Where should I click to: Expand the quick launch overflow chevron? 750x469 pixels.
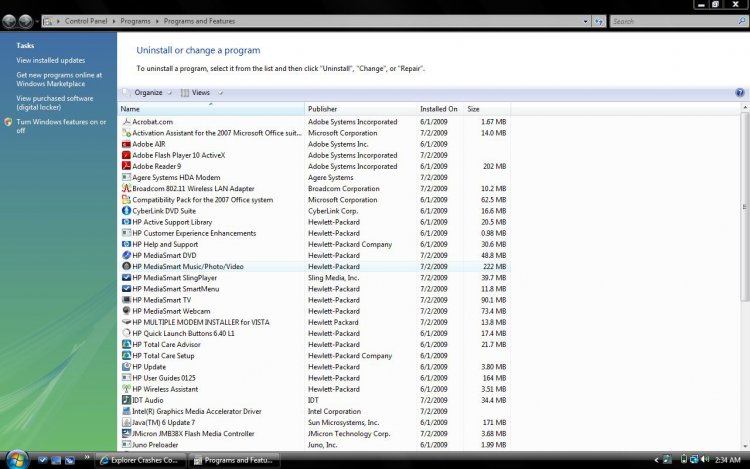tap(87, 458)
